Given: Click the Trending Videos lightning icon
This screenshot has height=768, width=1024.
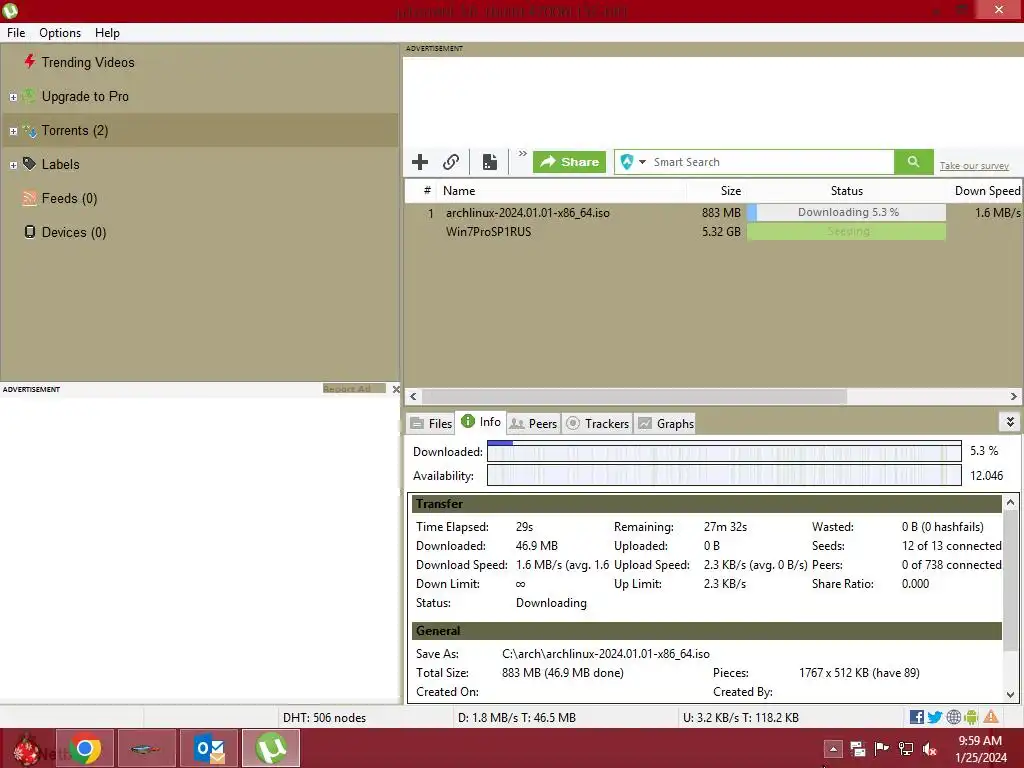Looking at the screenshot, I should coord(29,61).
